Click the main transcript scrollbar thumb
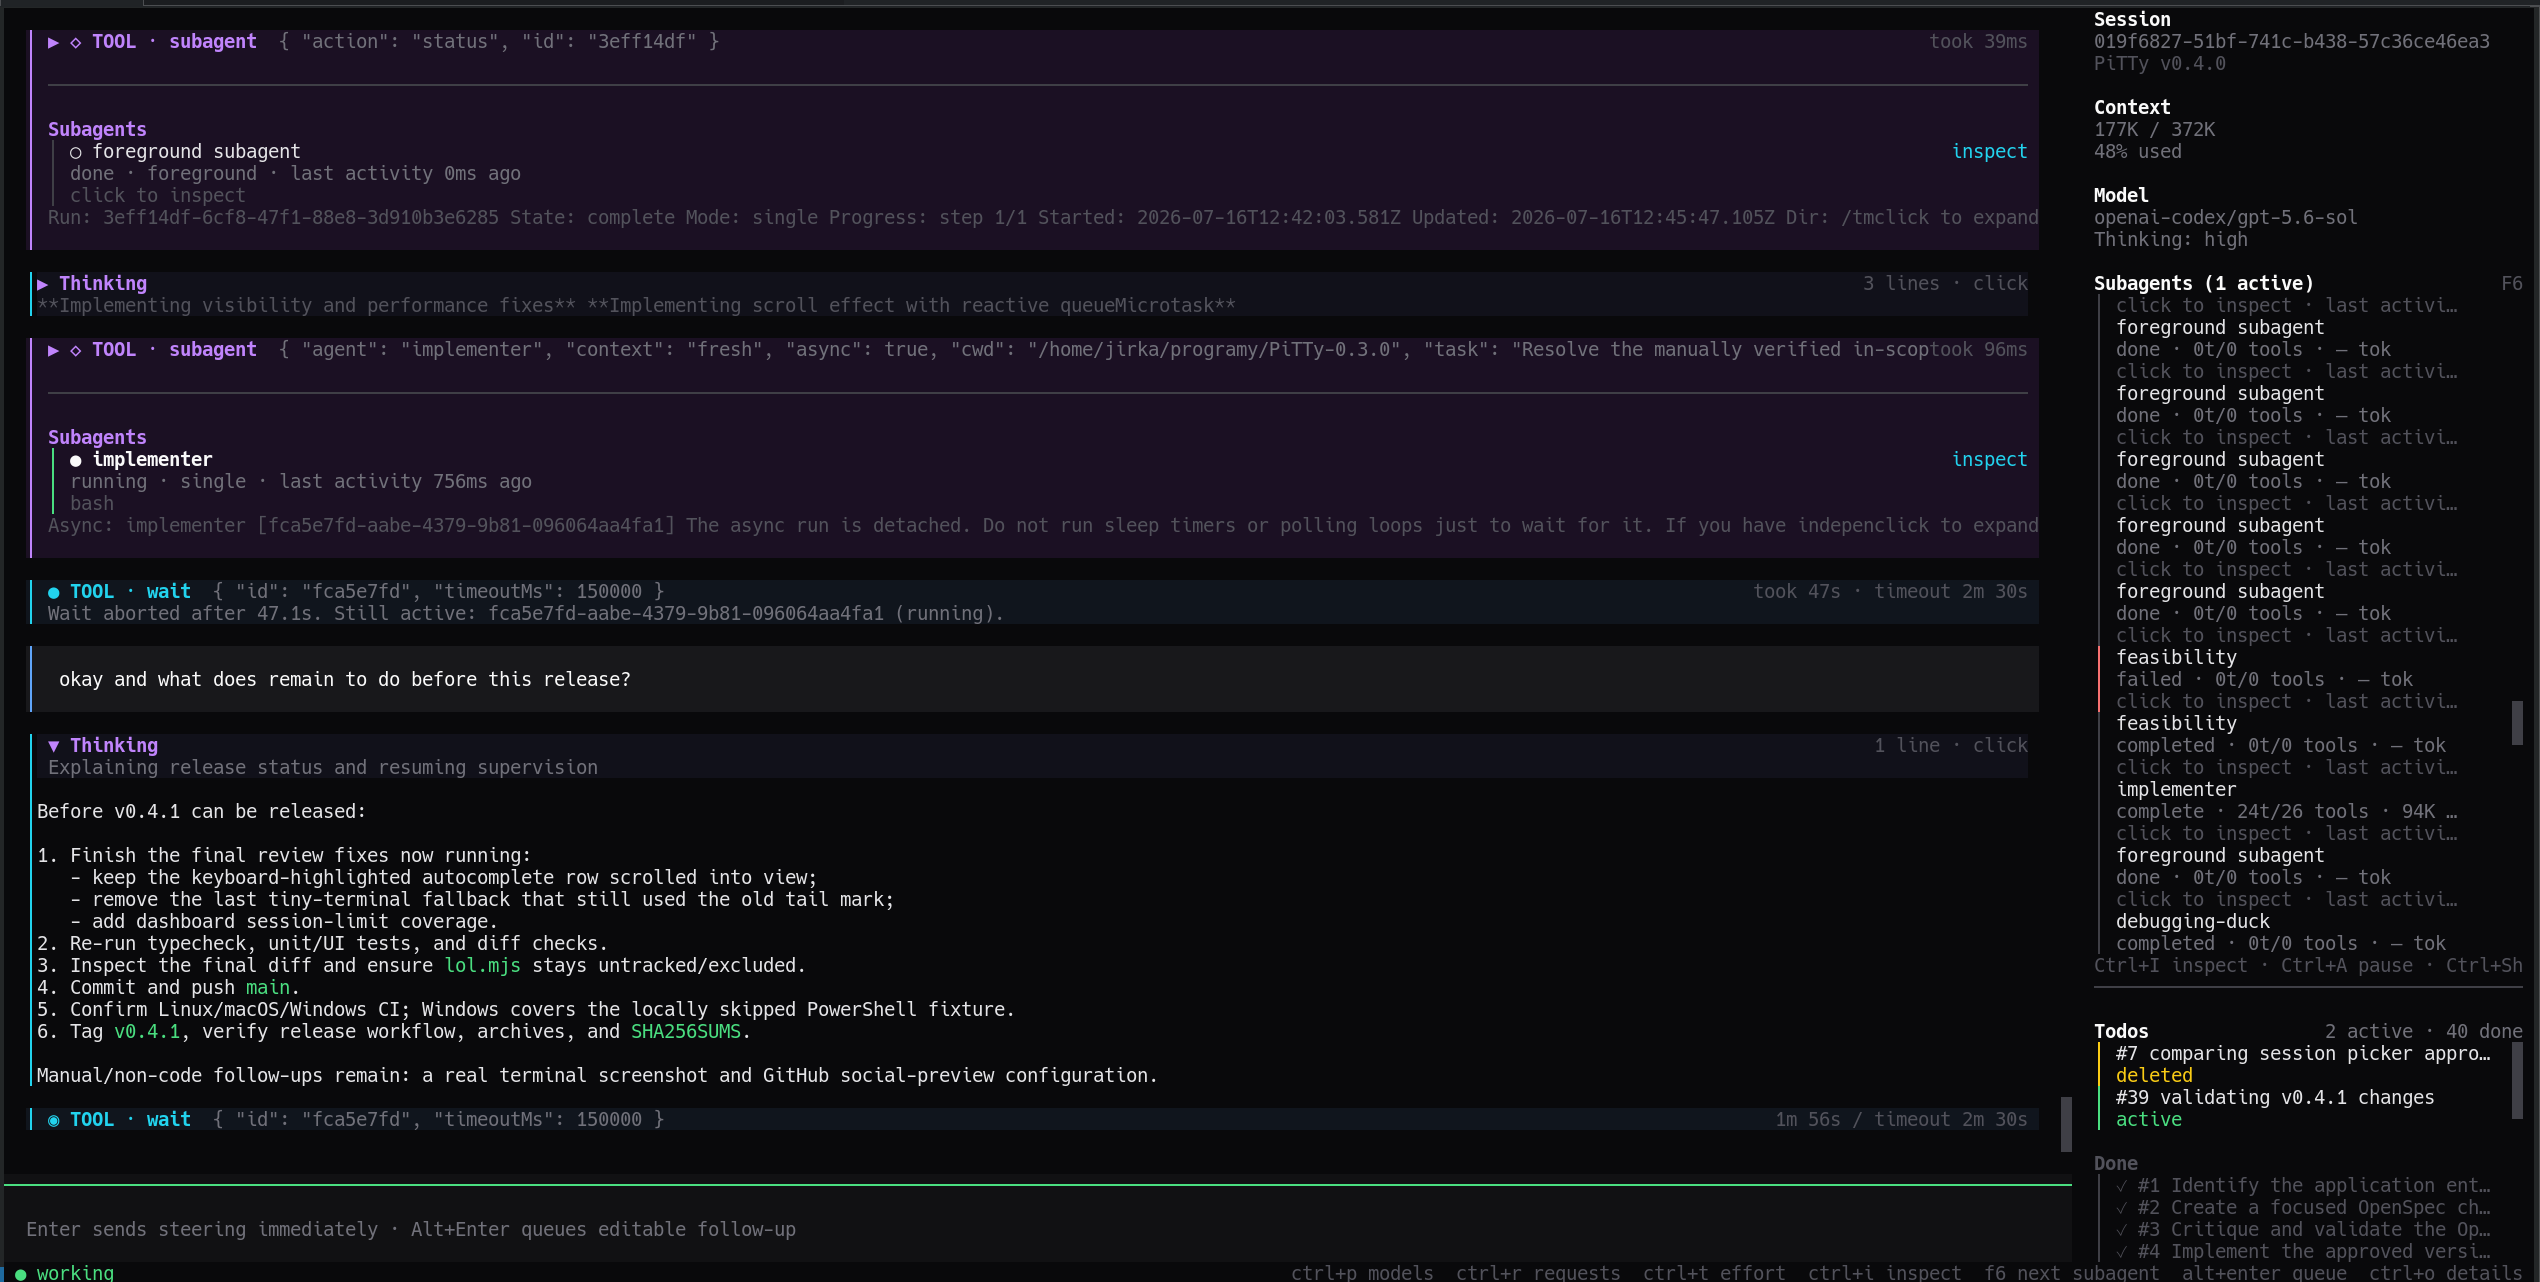 click(x=2065, y=1125)
